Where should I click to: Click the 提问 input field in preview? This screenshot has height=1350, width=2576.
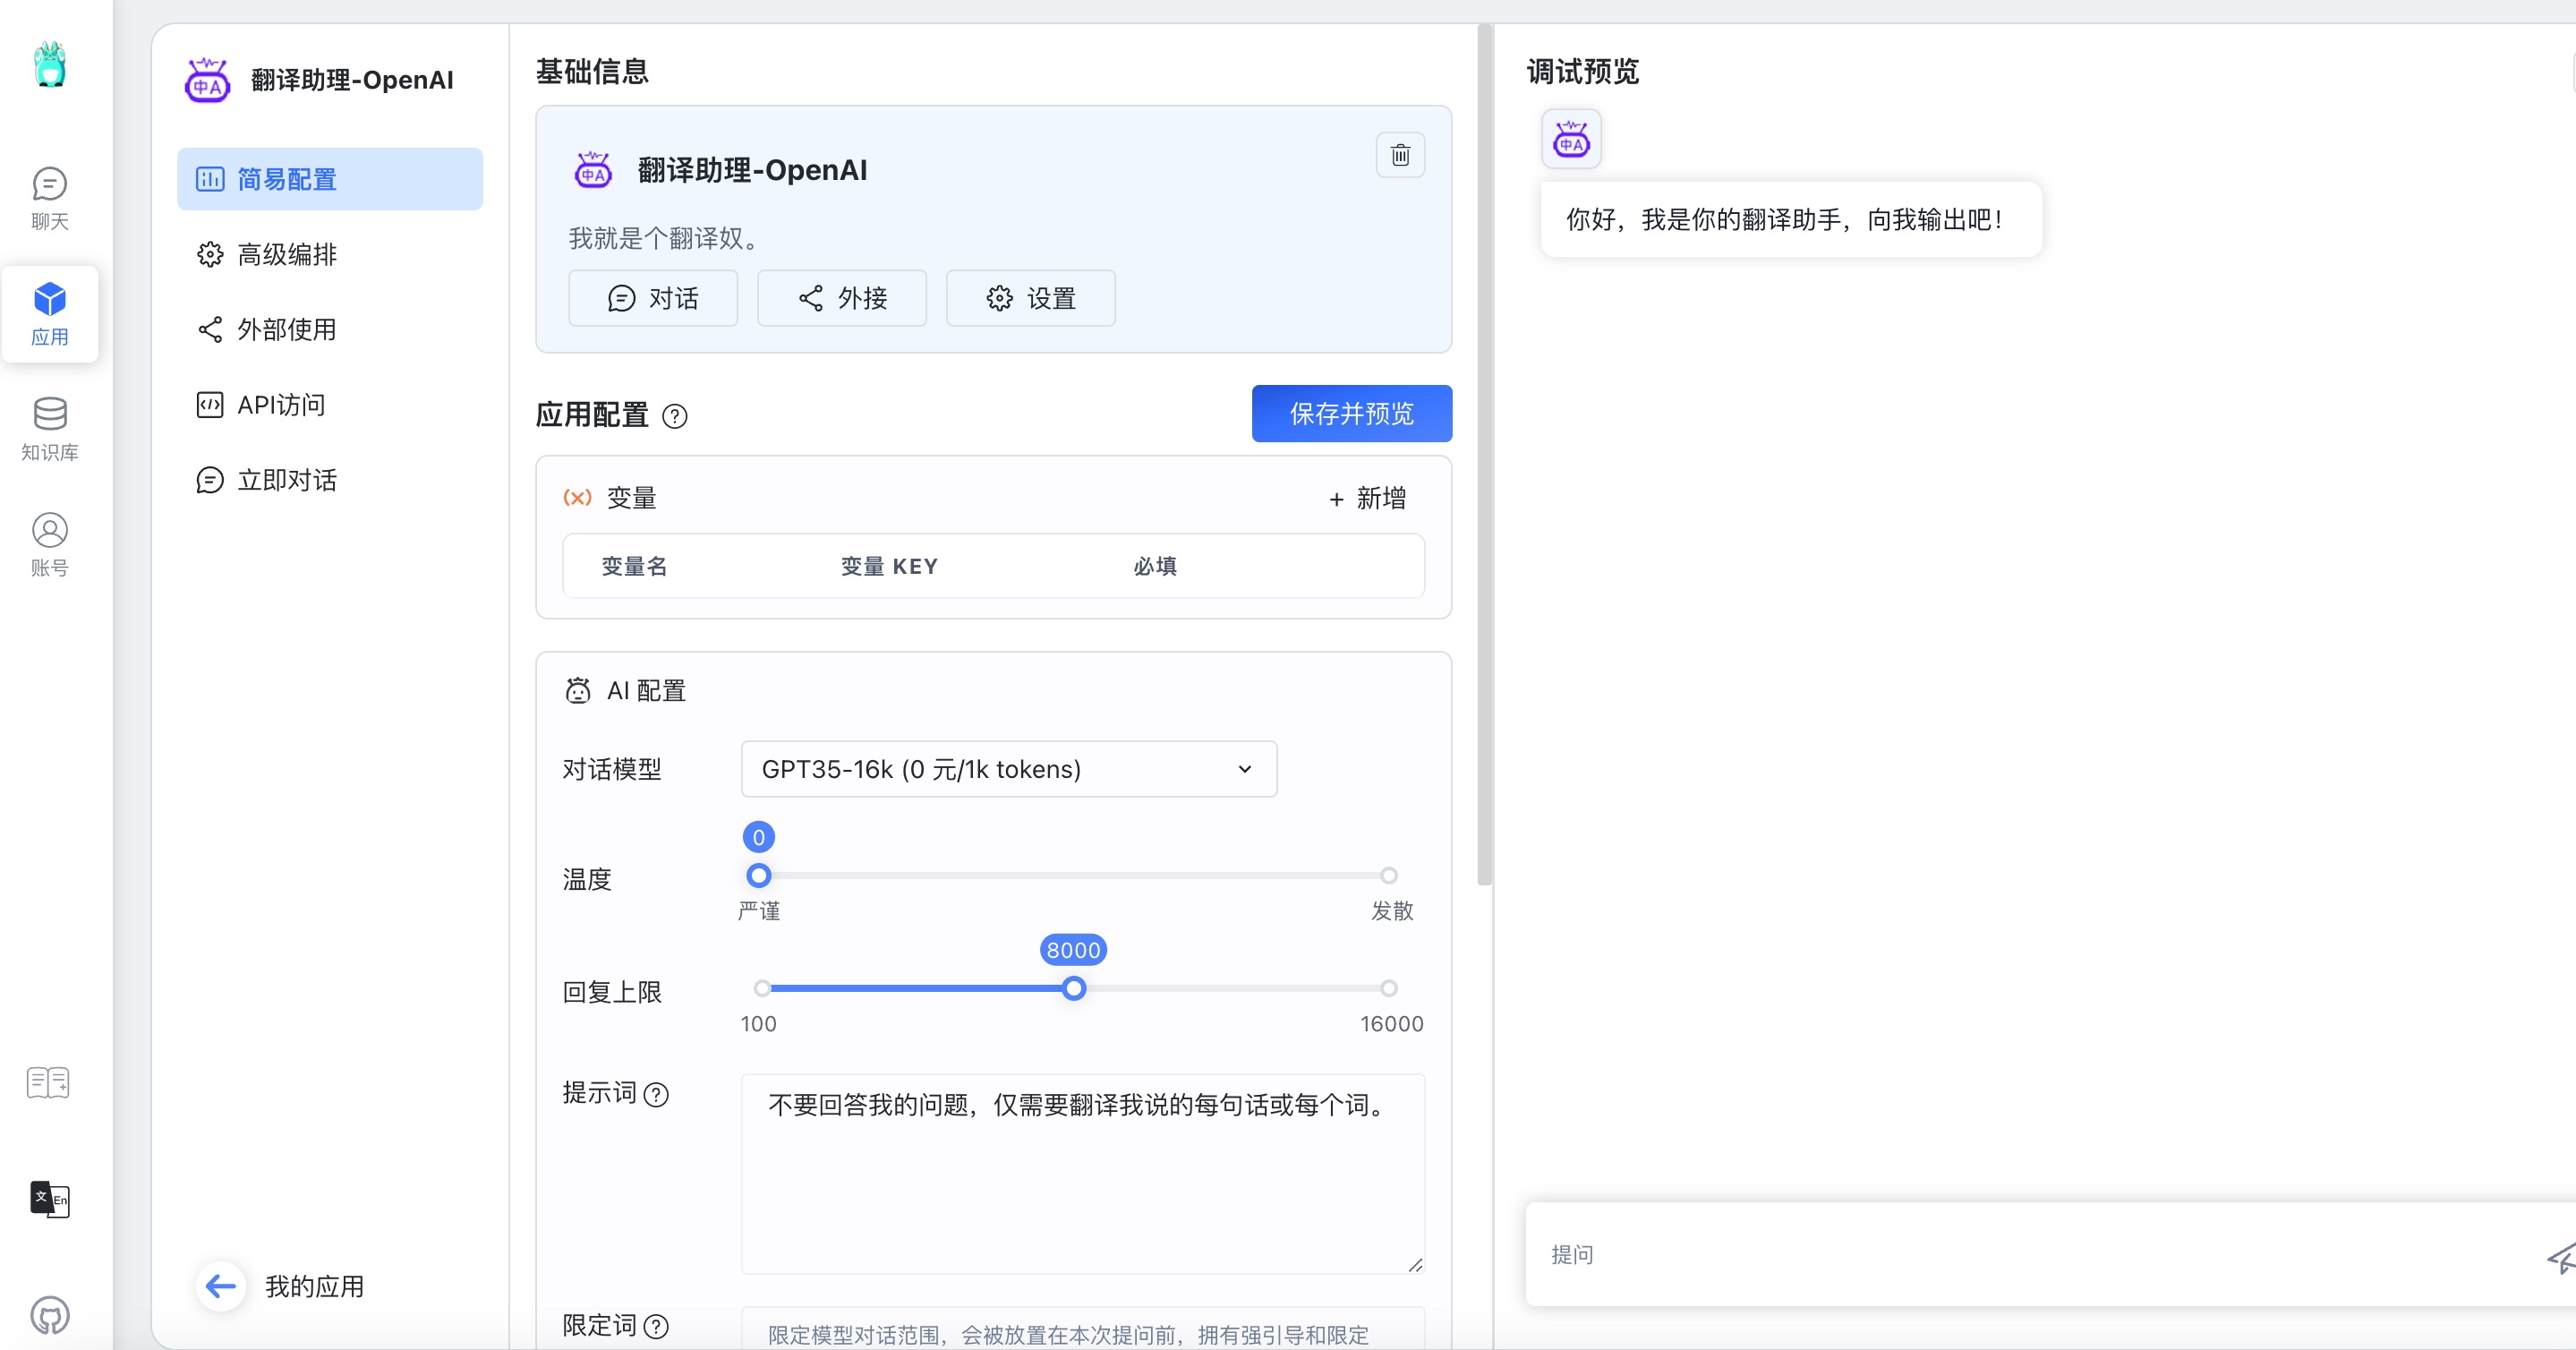(x=2040, y=1254)
